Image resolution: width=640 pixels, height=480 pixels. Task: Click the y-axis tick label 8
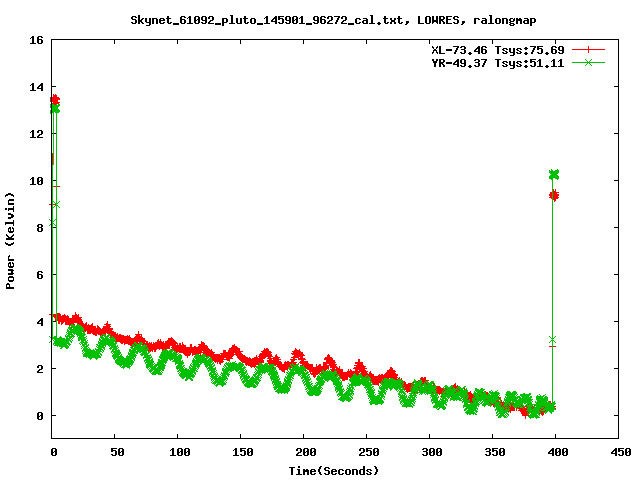39,228
